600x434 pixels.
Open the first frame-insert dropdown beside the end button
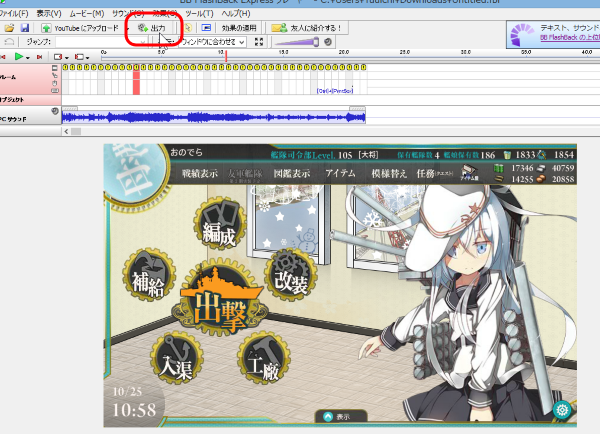tap(67, 57)
